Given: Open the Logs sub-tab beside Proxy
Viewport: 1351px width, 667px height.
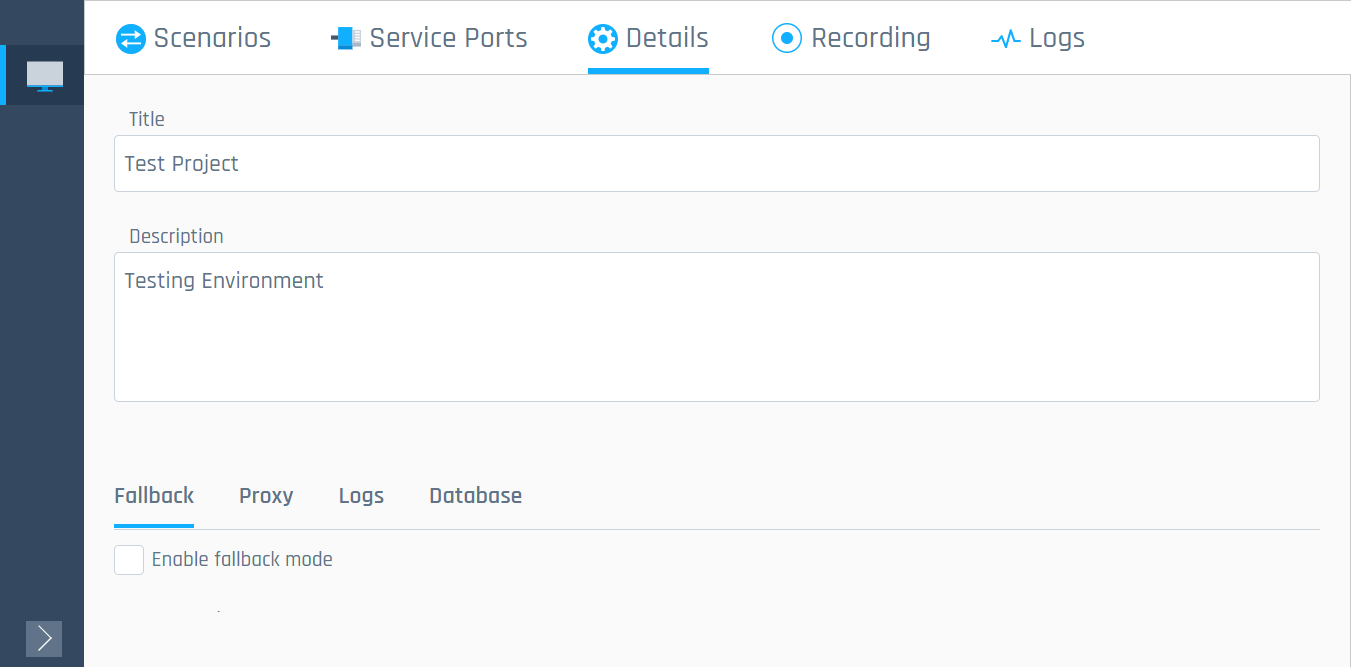Looking at the screenshot, I should point(361,496).
